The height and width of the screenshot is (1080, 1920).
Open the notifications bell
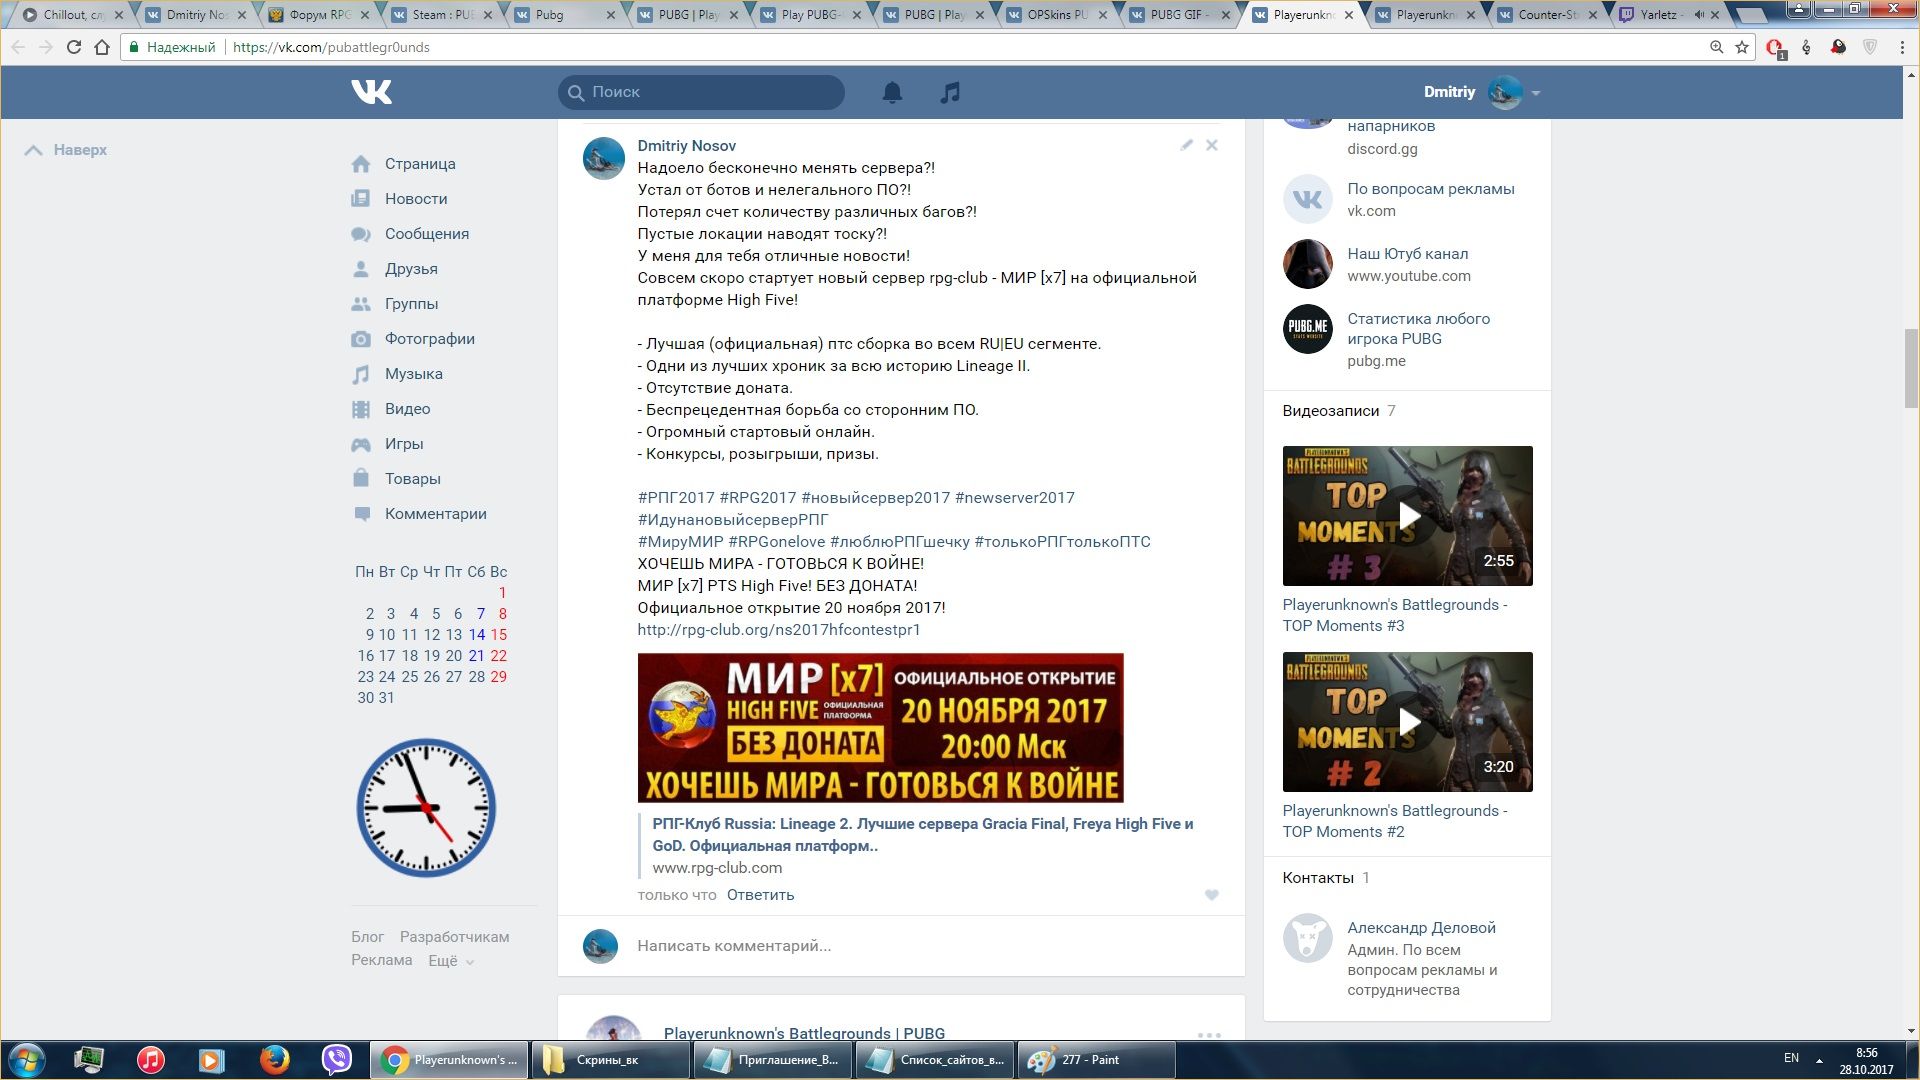pyautogui.click(x=892, y=92)
